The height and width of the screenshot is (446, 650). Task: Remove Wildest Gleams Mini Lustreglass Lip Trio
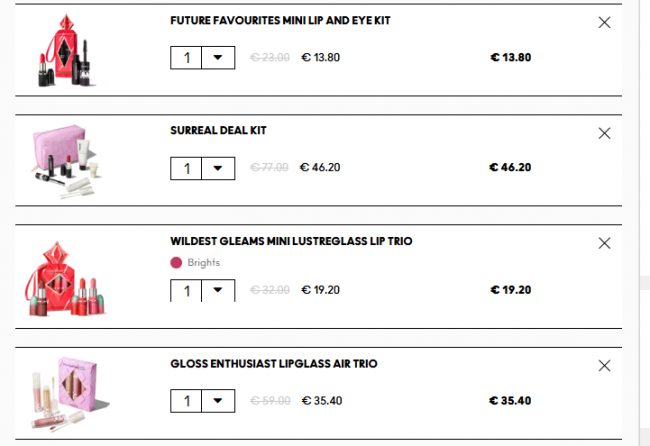point(604,243)
